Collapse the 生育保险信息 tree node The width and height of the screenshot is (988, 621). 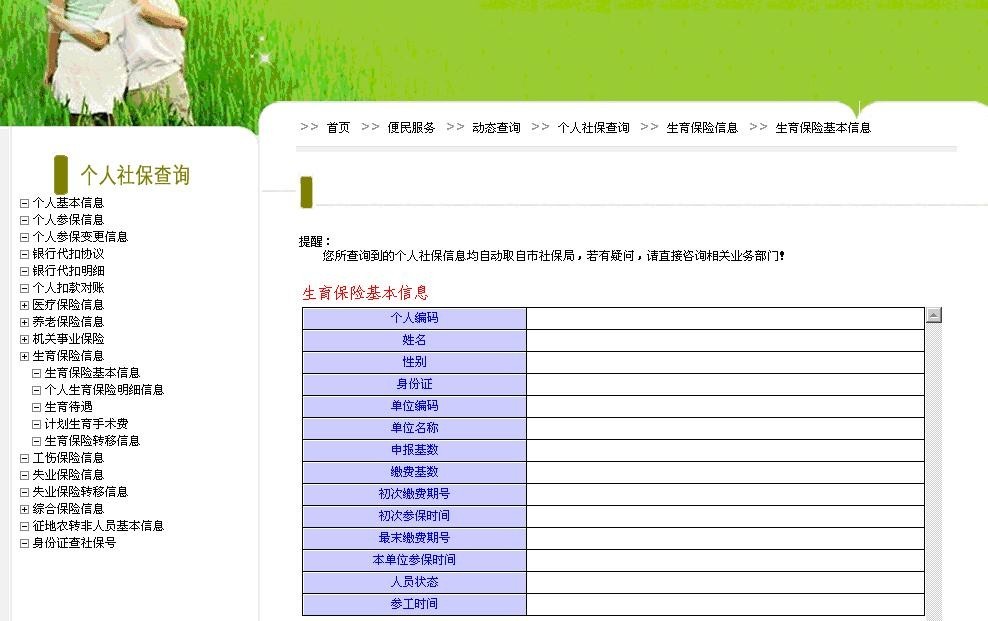point(23,355)
